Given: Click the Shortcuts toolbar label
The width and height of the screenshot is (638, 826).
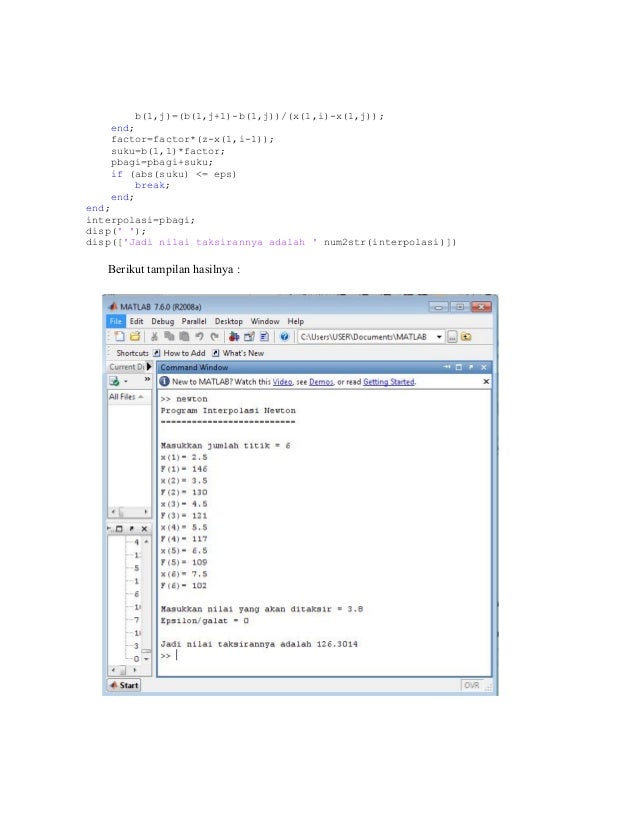Looking at the screenshot, I should (132, 353).
